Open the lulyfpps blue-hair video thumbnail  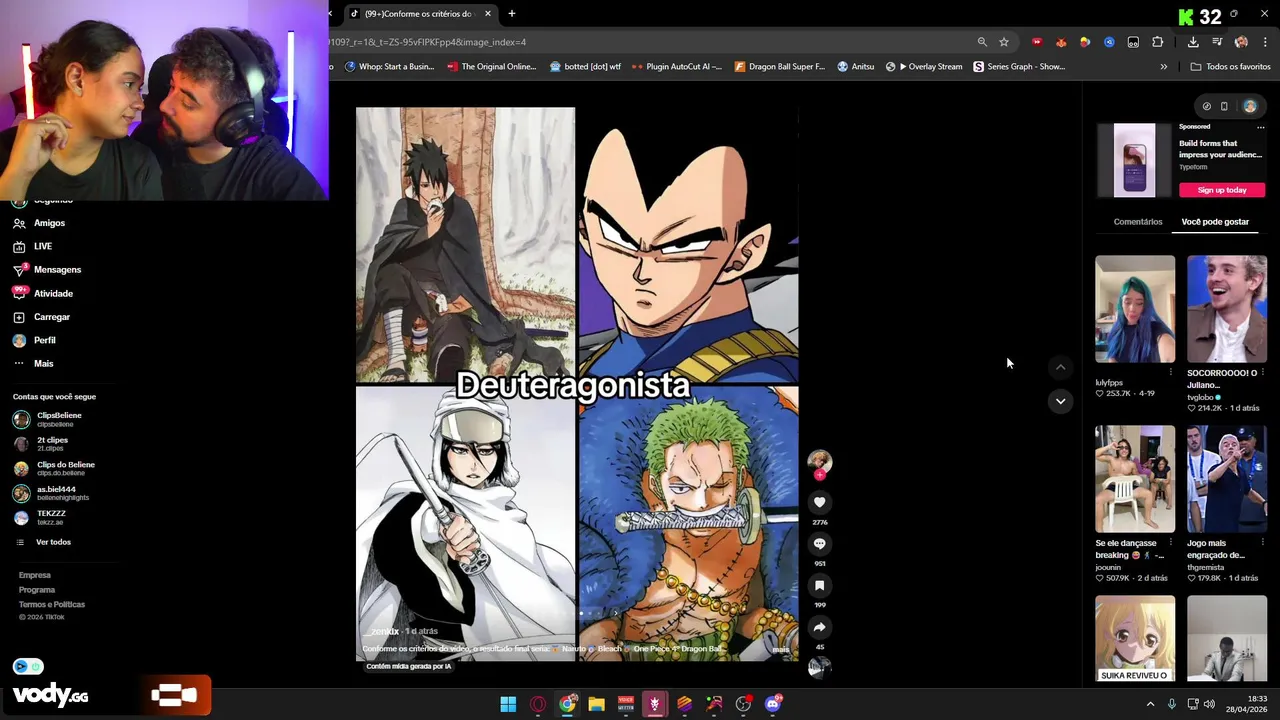pos(1135,309)
